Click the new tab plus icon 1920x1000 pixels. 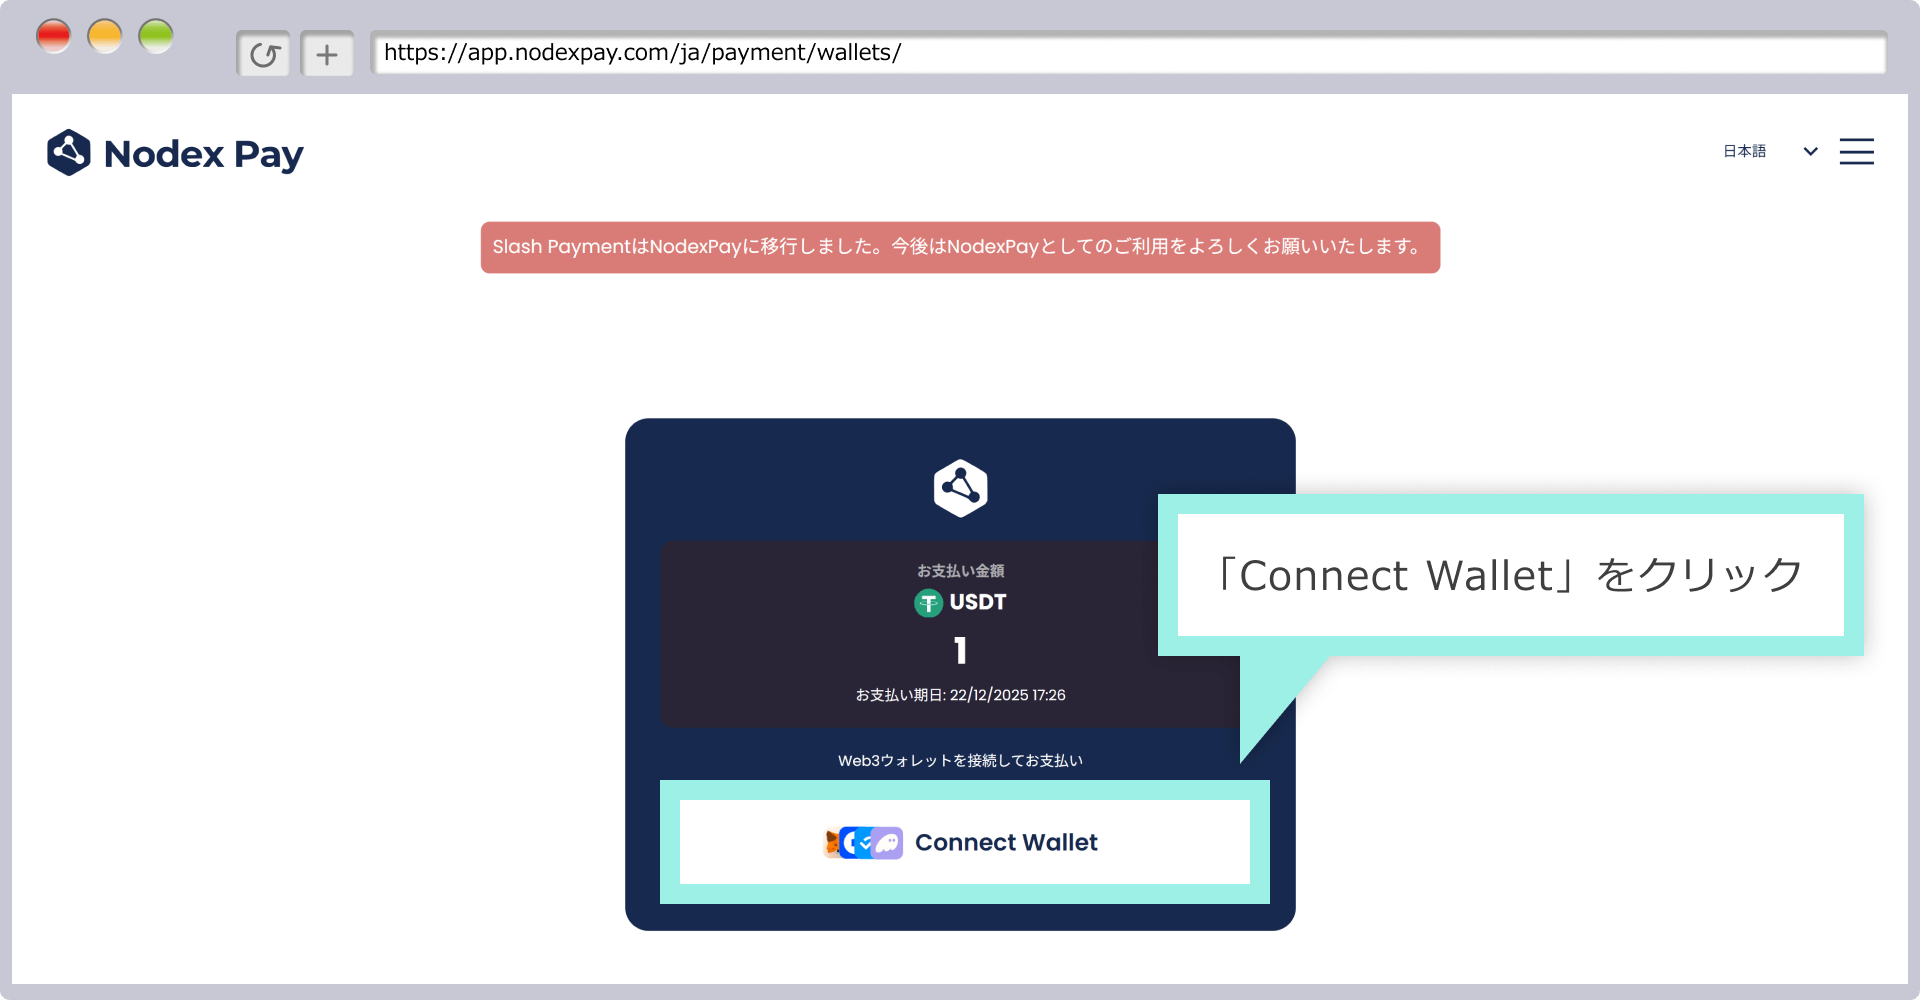tap(327, 53)
